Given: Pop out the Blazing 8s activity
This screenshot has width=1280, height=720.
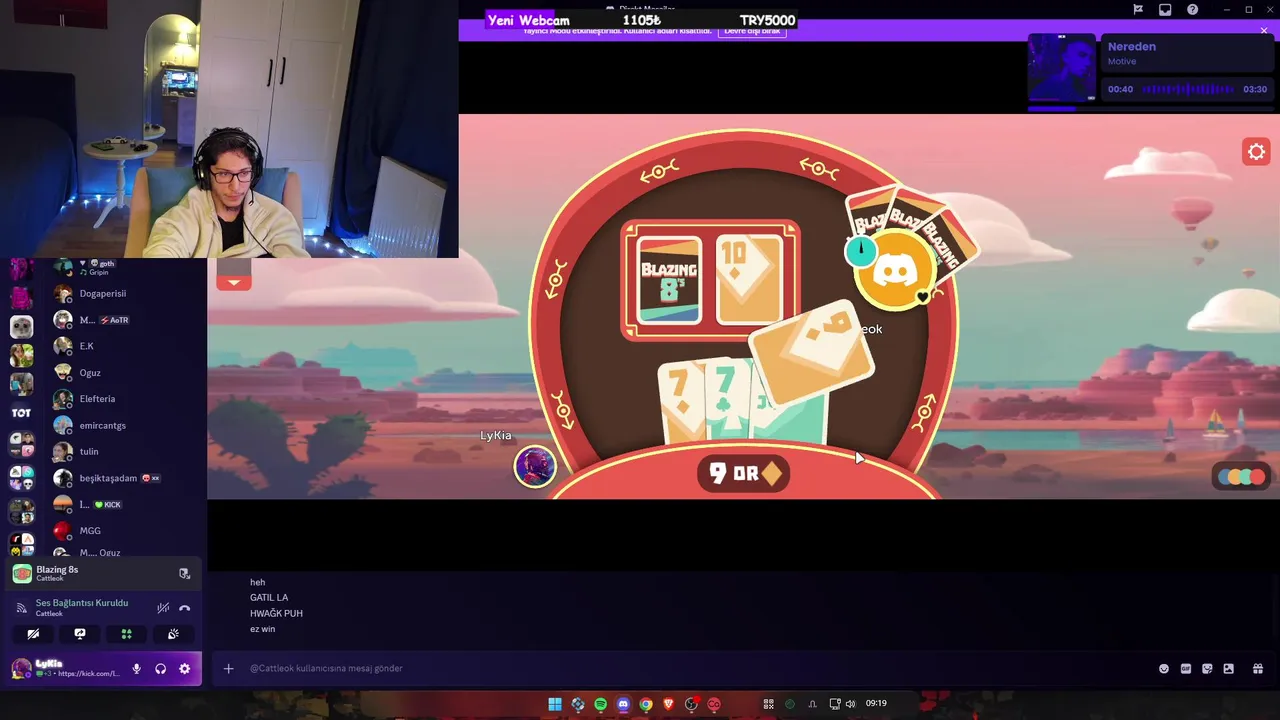Looking at the screenshot, I should coord(184,574).
